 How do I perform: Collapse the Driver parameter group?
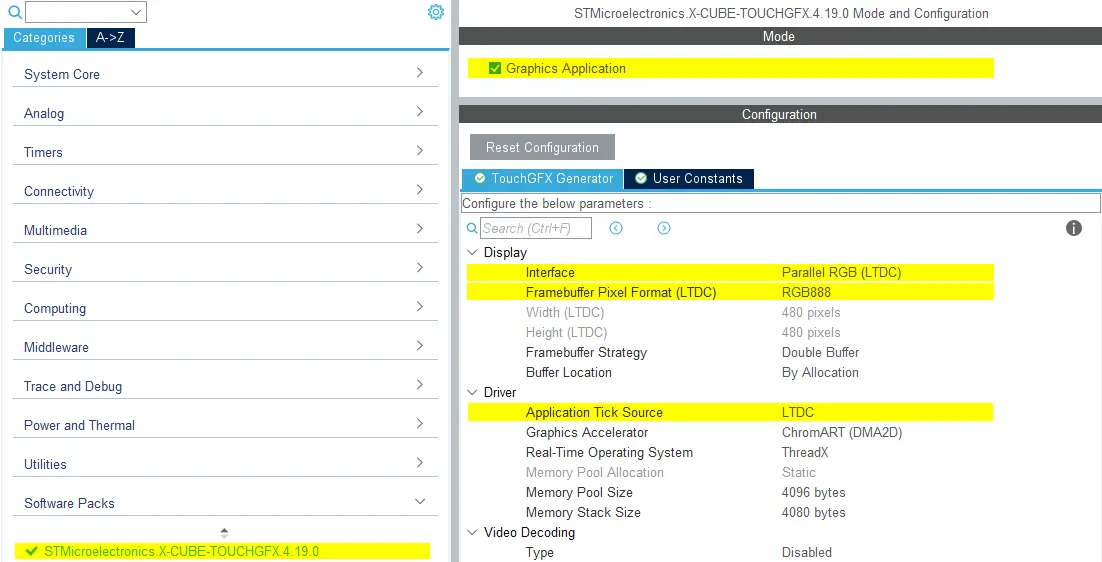click(472, 393)
